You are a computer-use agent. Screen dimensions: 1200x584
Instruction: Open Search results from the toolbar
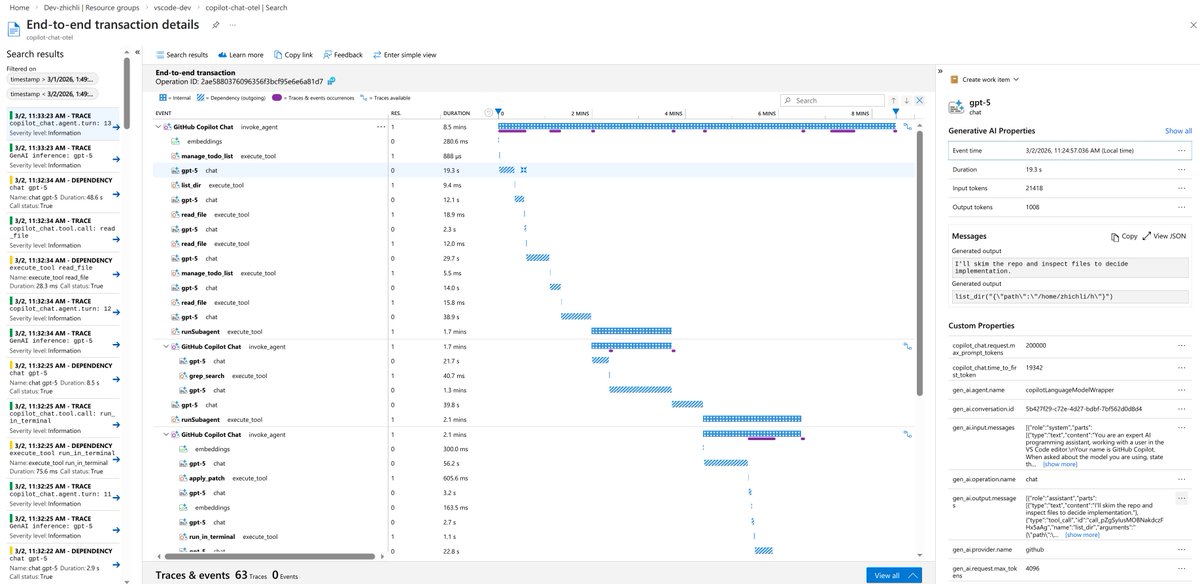[x=183, y=55]
